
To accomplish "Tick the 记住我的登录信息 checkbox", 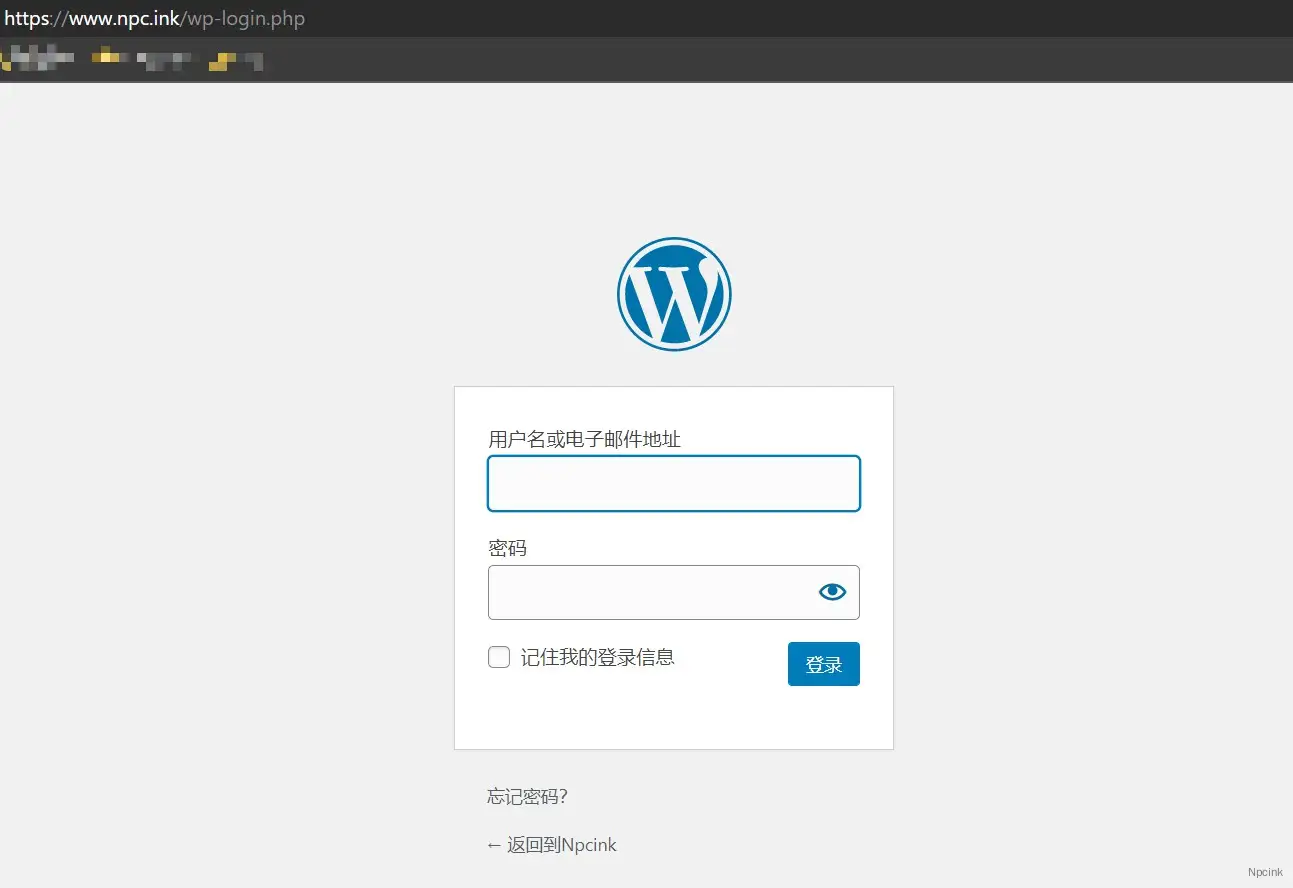I will pyautogui.click(x=499, y=657).
